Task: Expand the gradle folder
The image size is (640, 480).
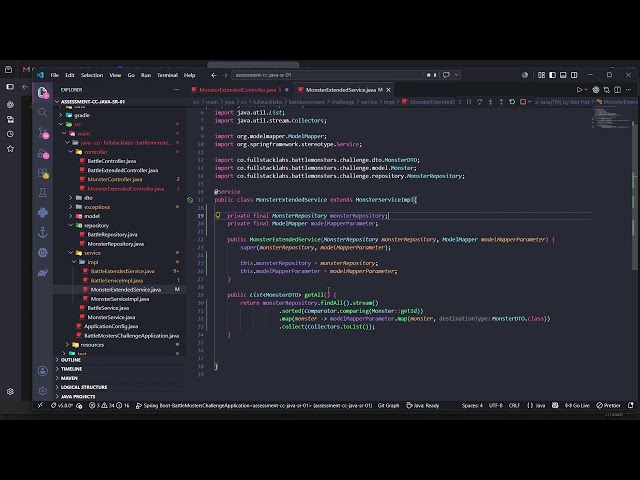Action: coord(60,115)
